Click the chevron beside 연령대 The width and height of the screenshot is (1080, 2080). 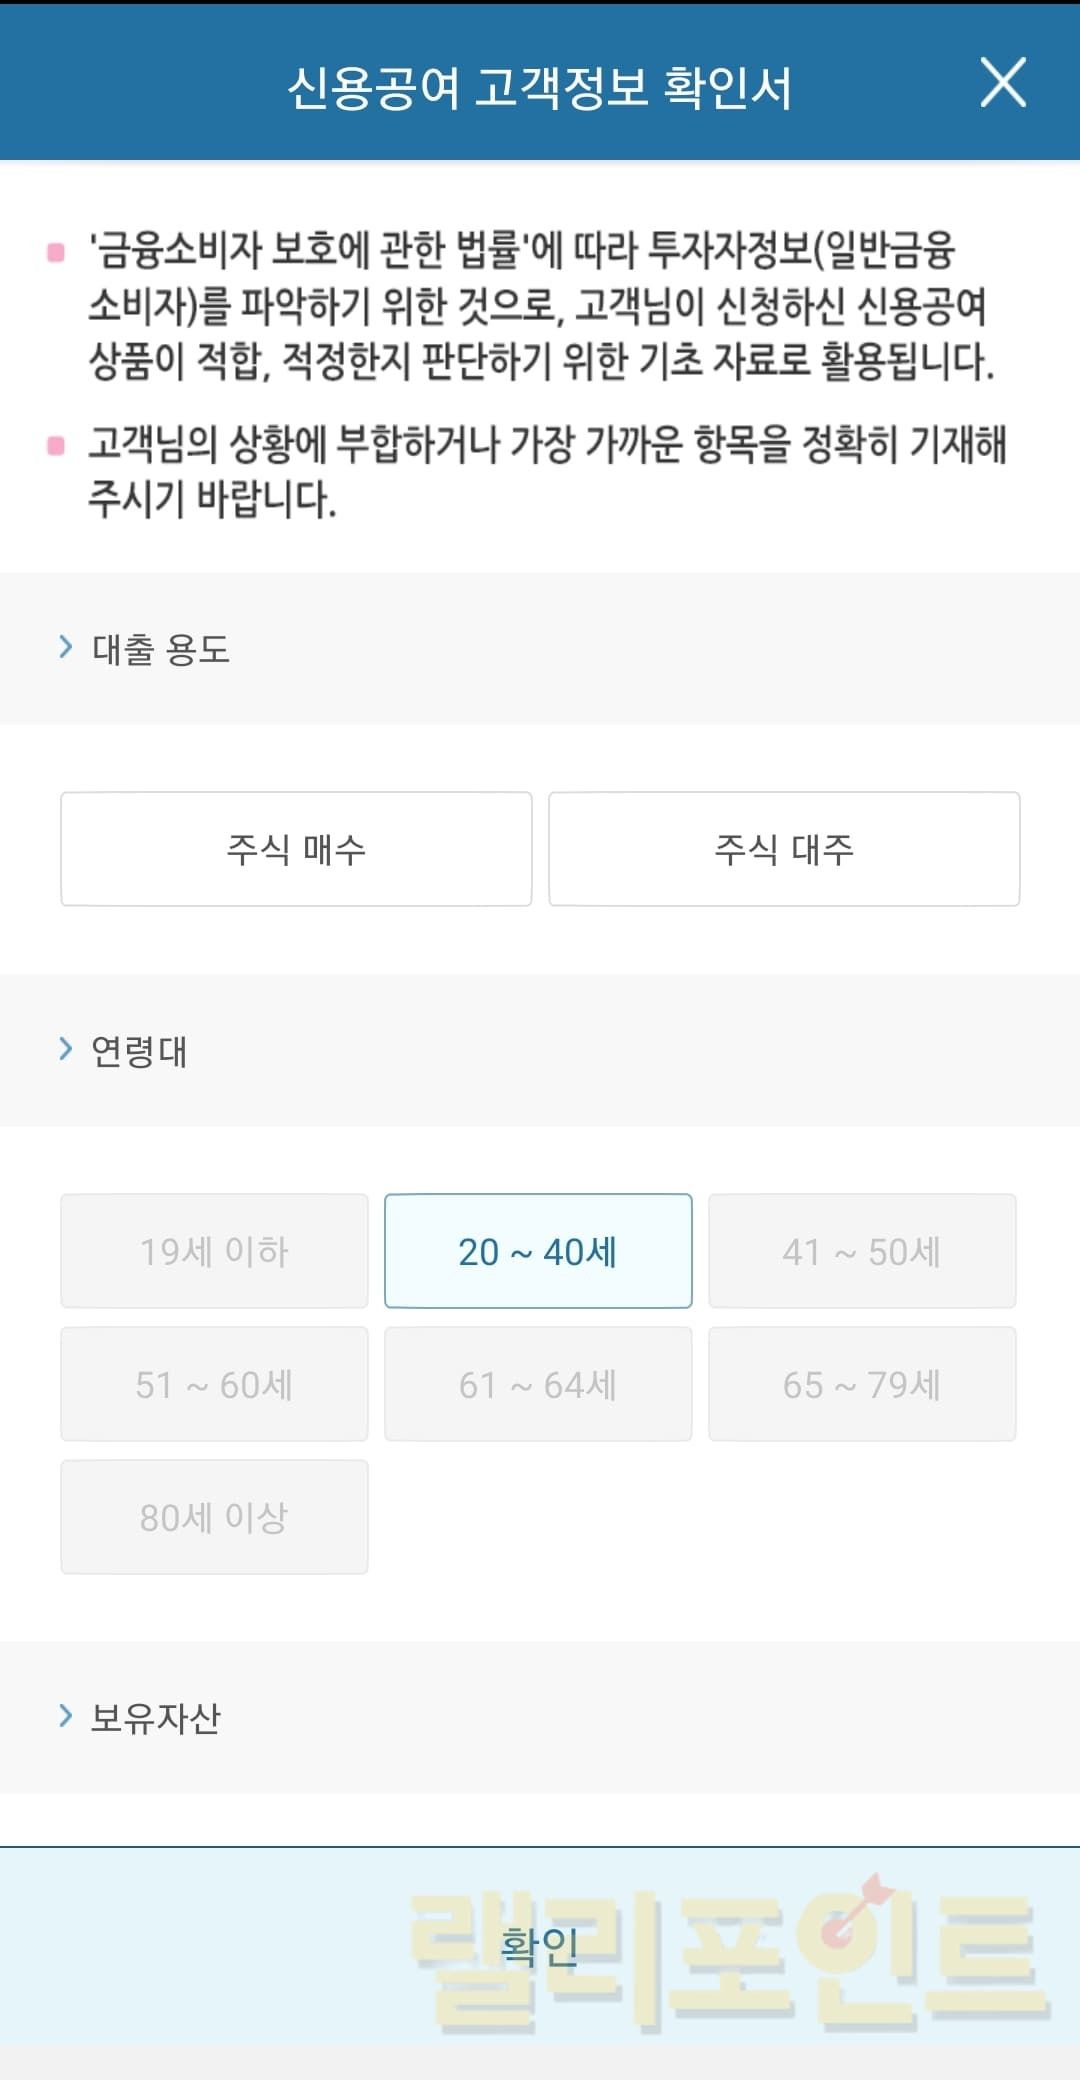[x=66, y=1049]
